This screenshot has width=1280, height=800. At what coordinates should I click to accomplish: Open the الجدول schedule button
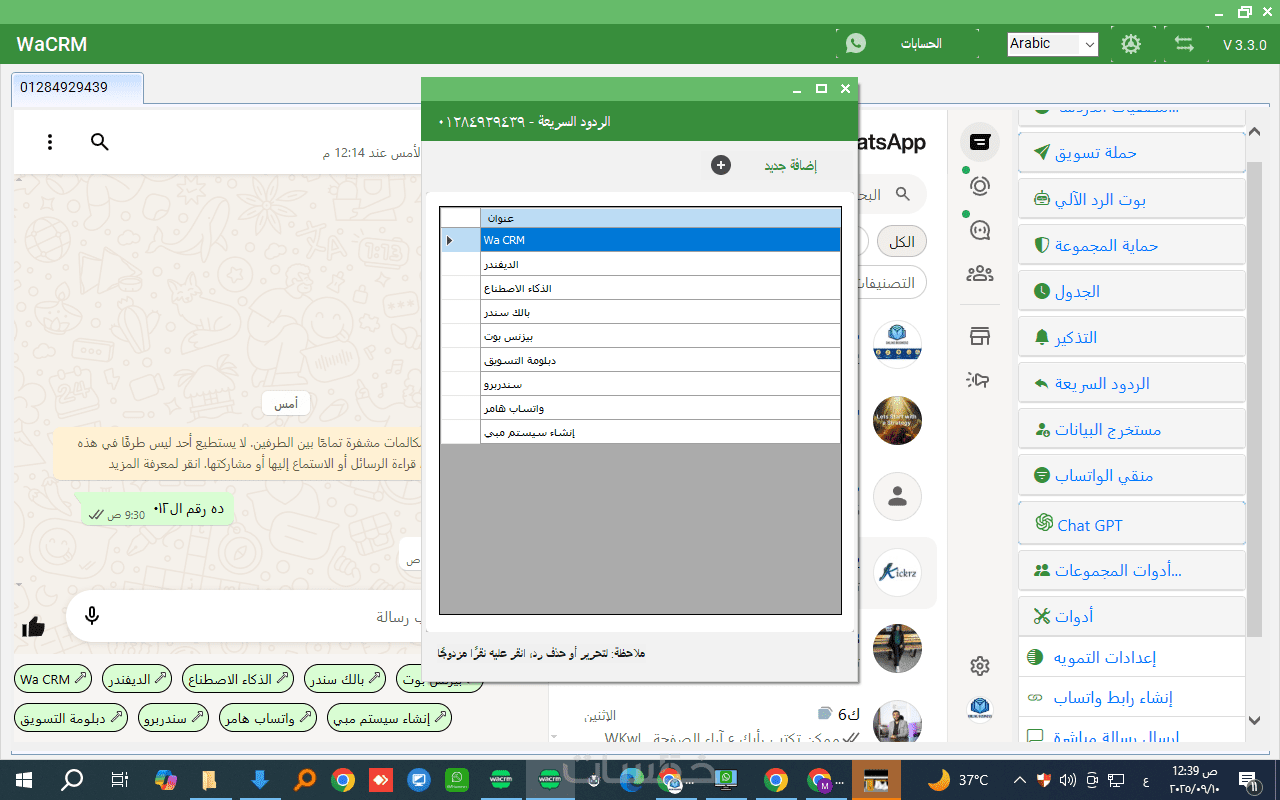point(1132,291)
